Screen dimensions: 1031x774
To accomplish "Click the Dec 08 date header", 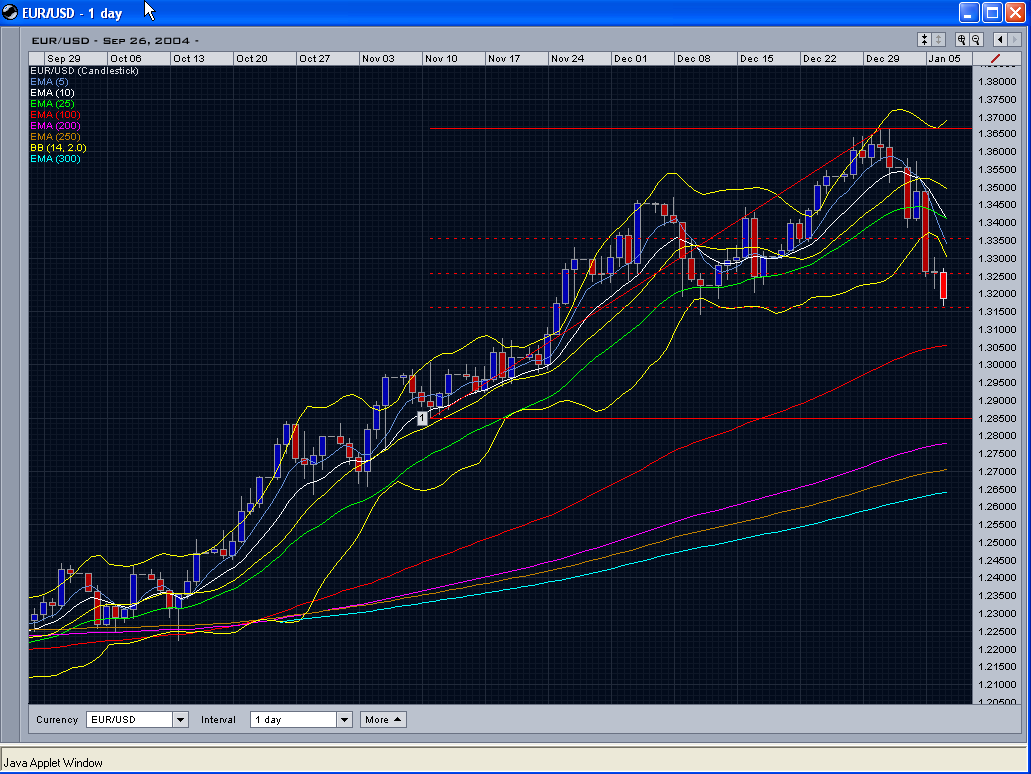I will pos(694,59).
